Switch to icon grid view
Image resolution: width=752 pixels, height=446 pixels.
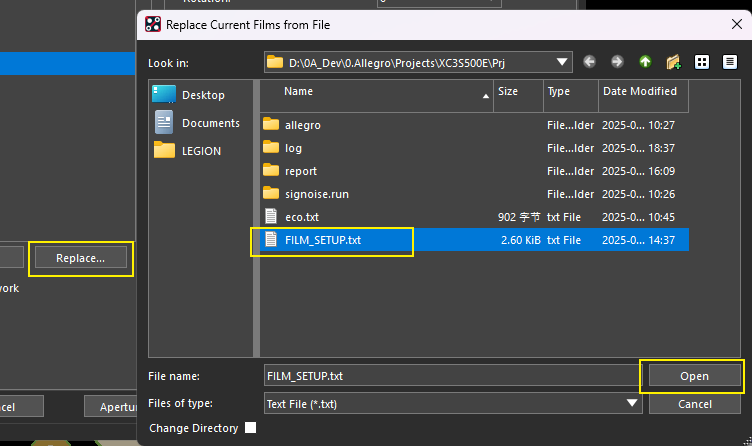[x=702, y=62]
